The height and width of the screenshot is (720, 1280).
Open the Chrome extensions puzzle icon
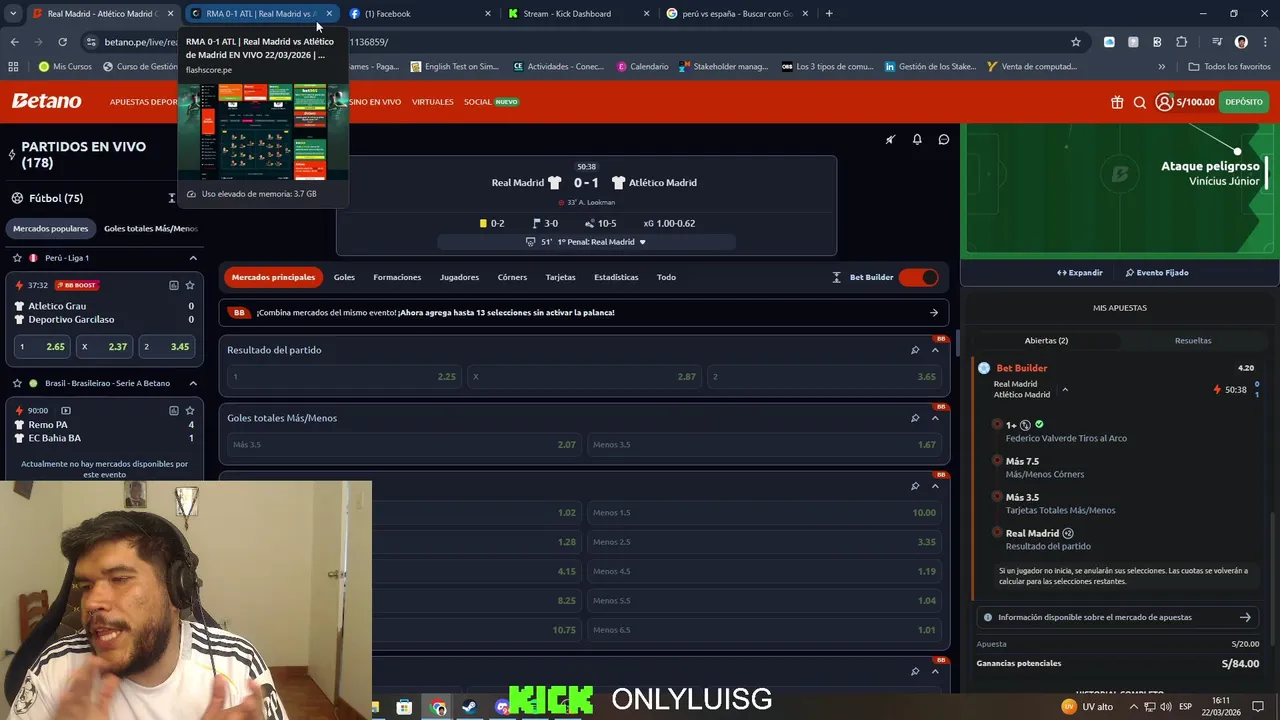coord(1182,42)
